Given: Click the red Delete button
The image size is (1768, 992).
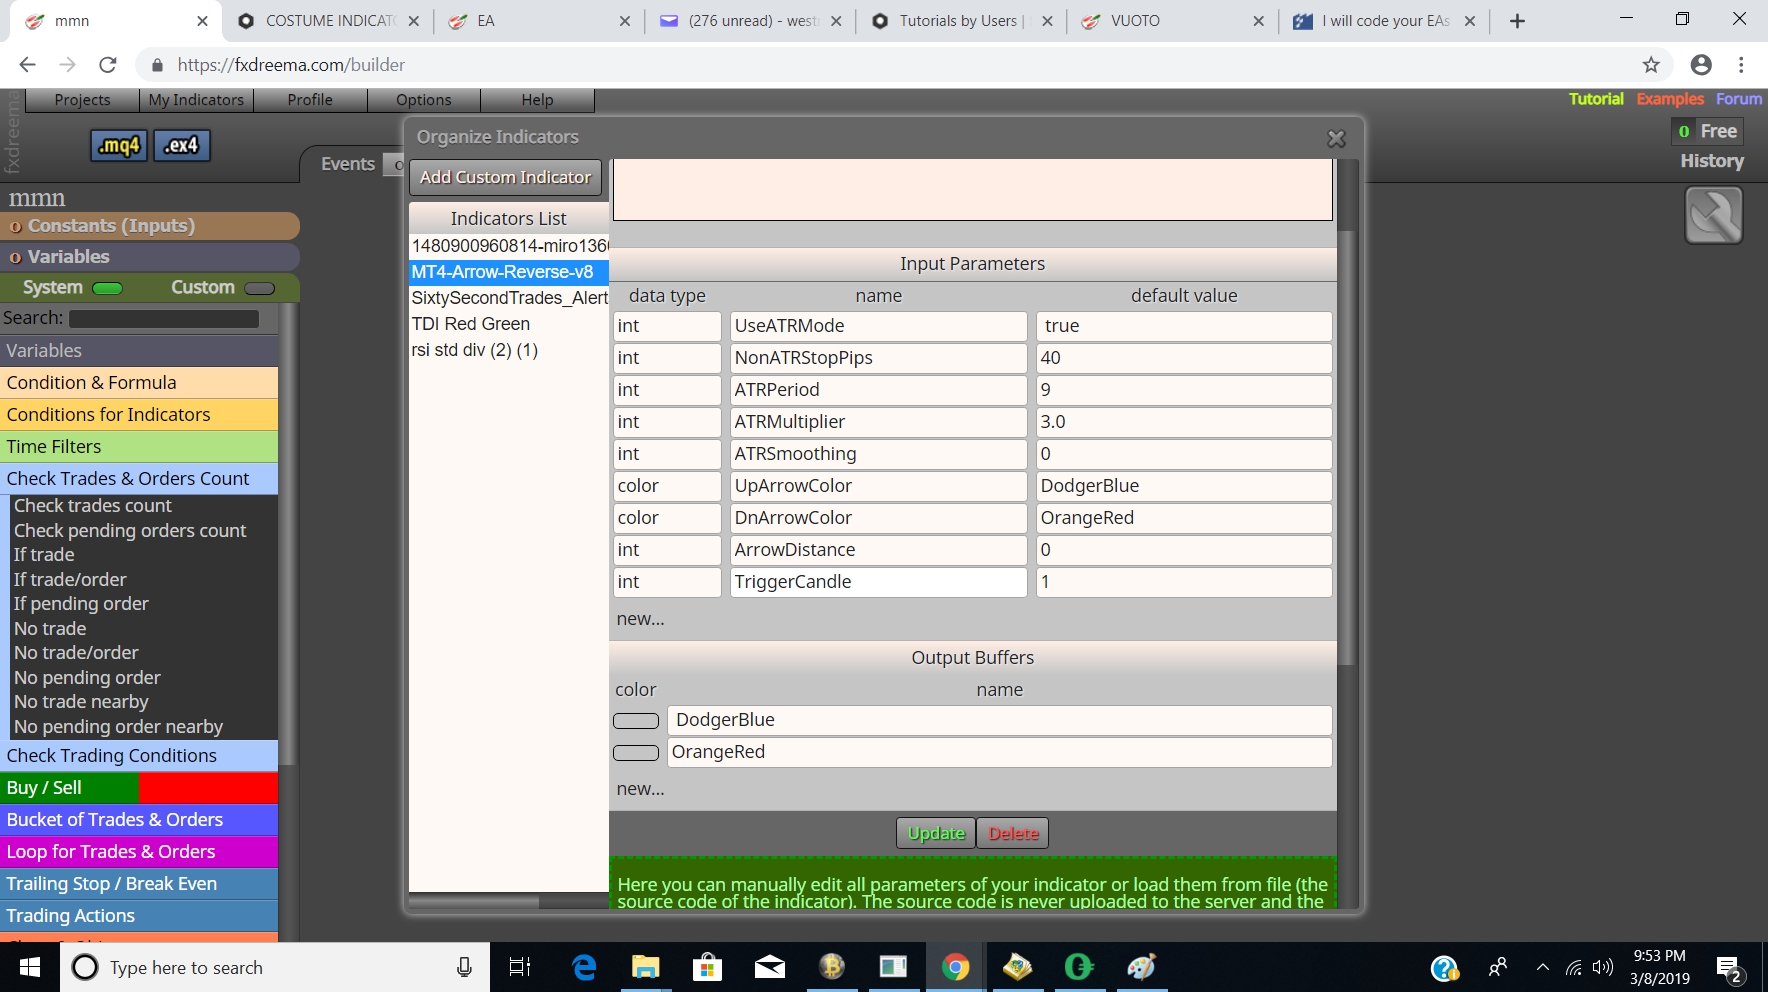Looking at the screenshot, I should [x=1013, y=833].
